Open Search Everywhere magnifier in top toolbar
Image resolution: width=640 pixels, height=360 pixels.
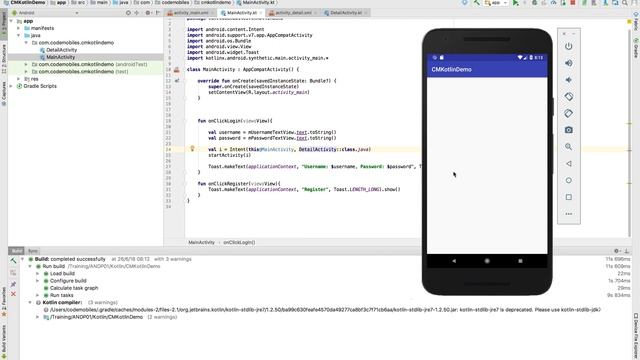point(625,3)
